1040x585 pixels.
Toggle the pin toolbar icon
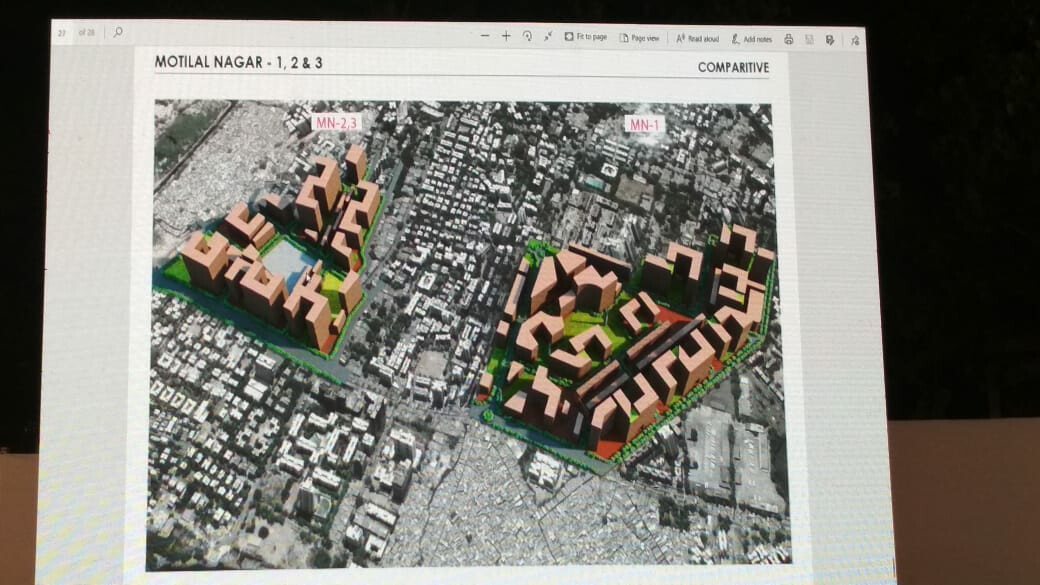click(854, 40)
